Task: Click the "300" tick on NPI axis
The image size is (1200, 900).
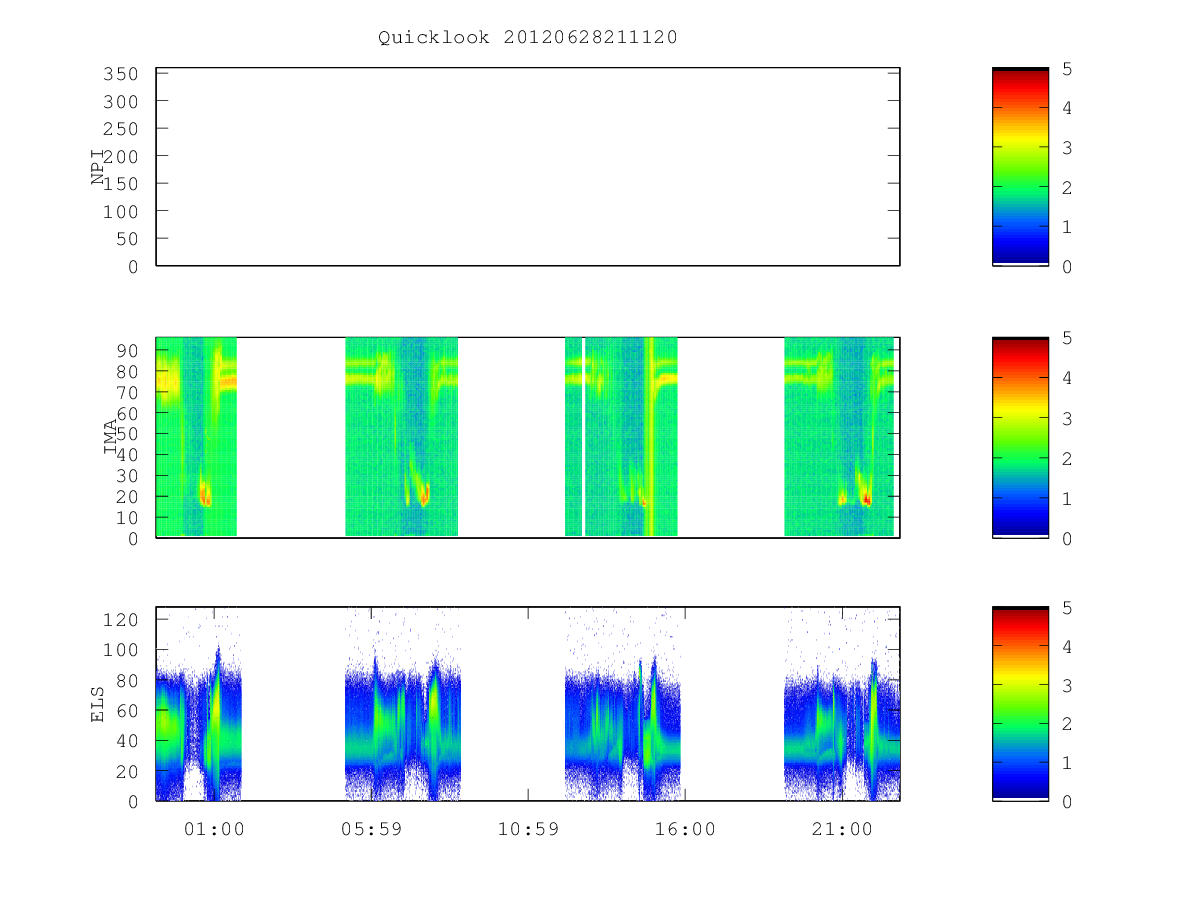Action: coord(120,101)
